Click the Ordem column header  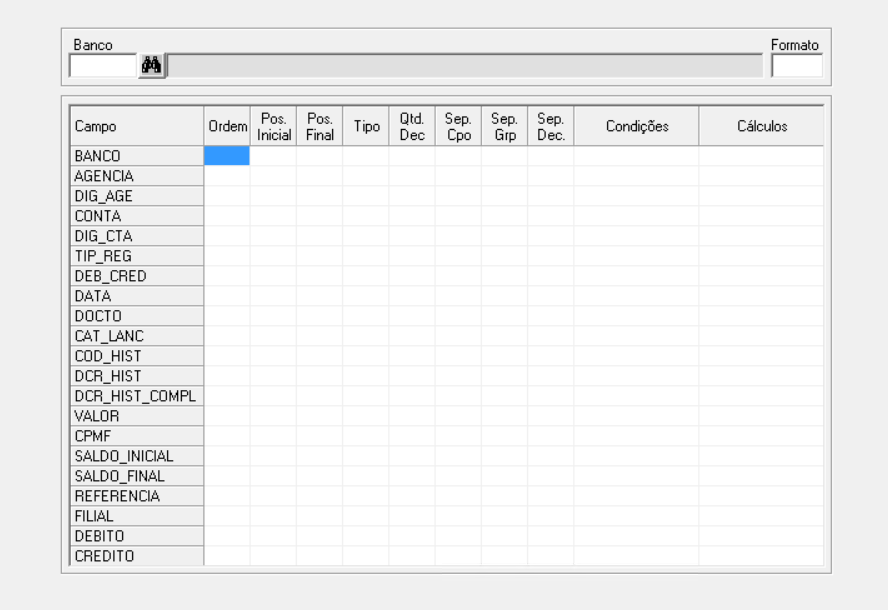227,126
